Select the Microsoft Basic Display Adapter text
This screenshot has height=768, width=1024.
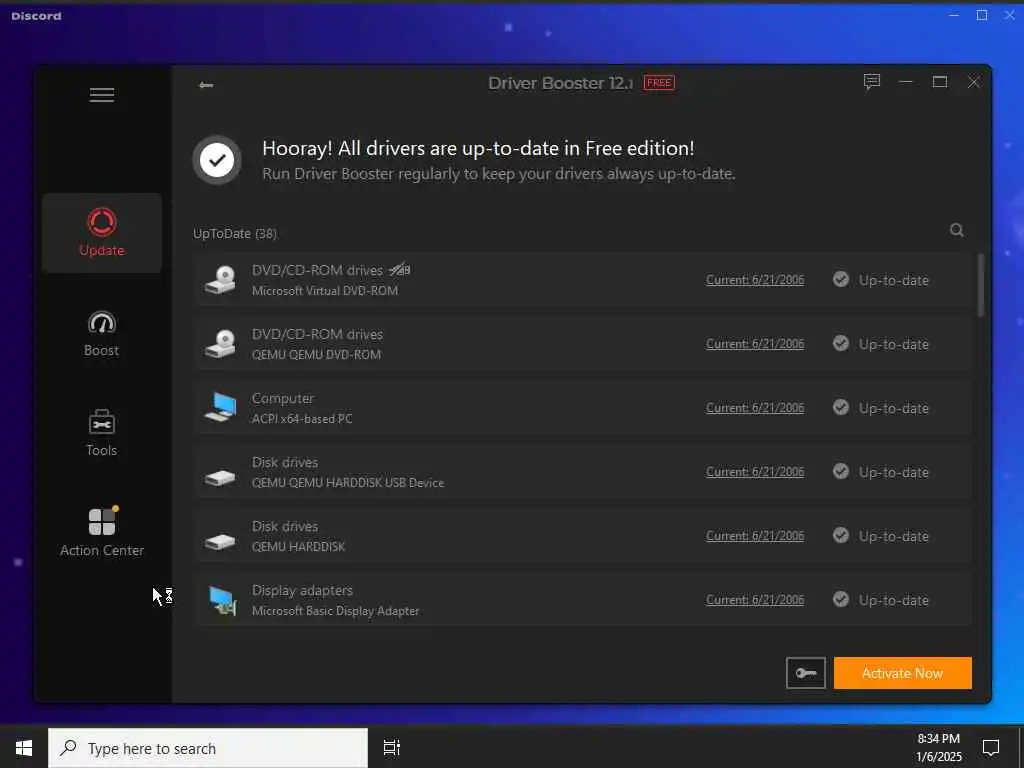pyautogui.click(x=336, y=611)
